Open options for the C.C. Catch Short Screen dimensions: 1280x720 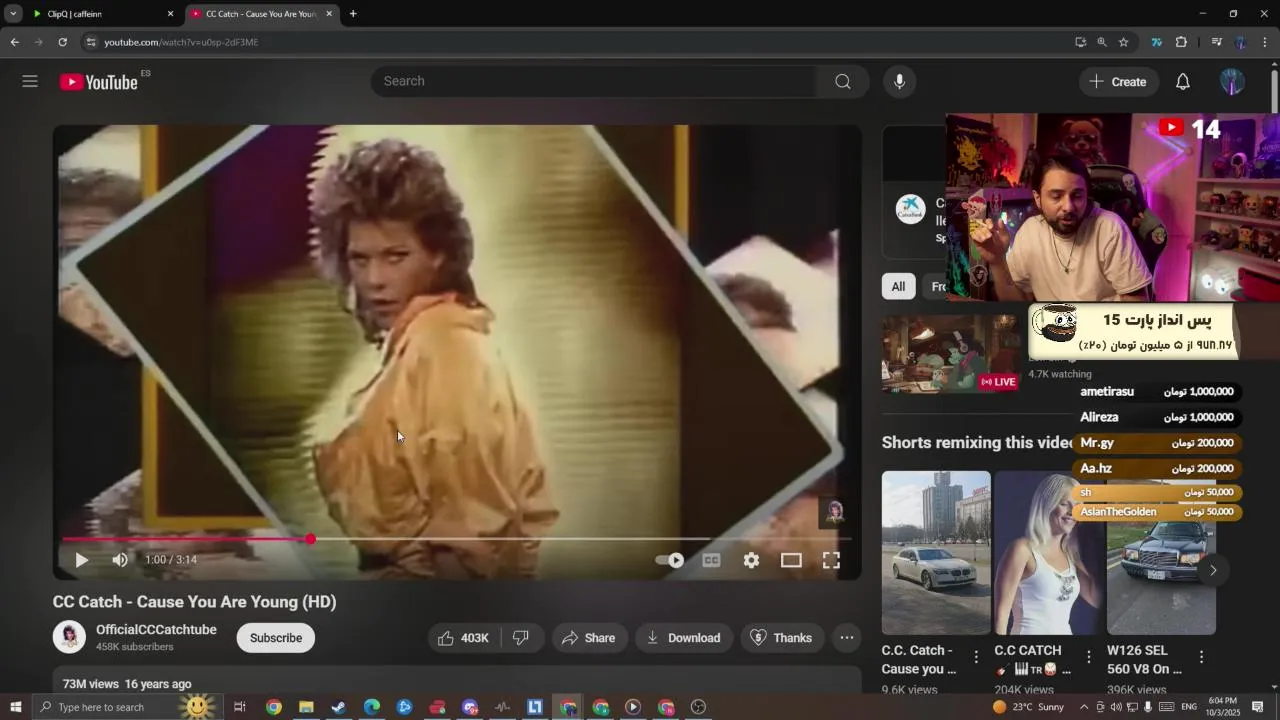point(977,657)
